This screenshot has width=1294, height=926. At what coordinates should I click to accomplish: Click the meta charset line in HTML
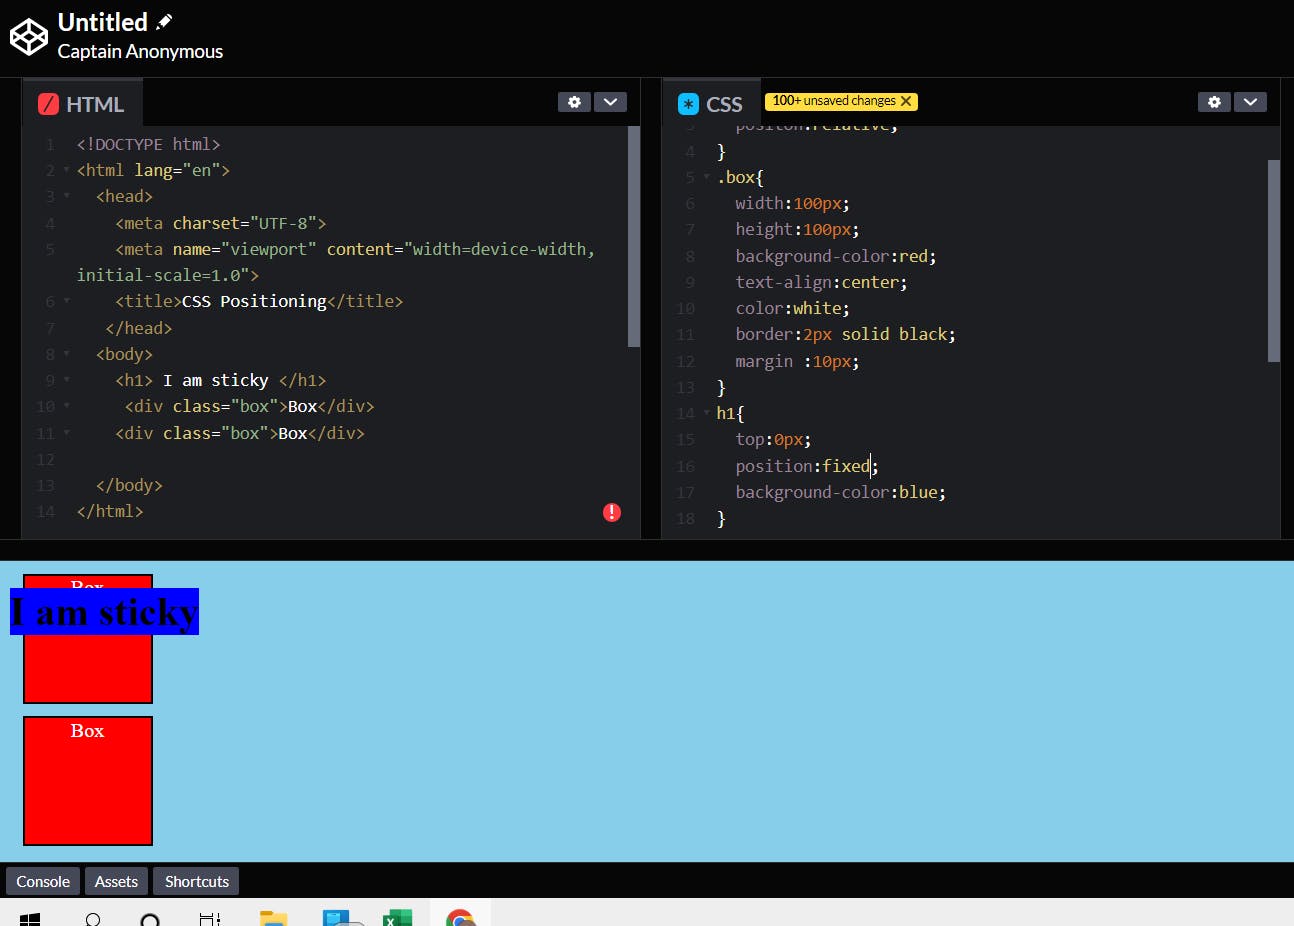pos(221,223)
